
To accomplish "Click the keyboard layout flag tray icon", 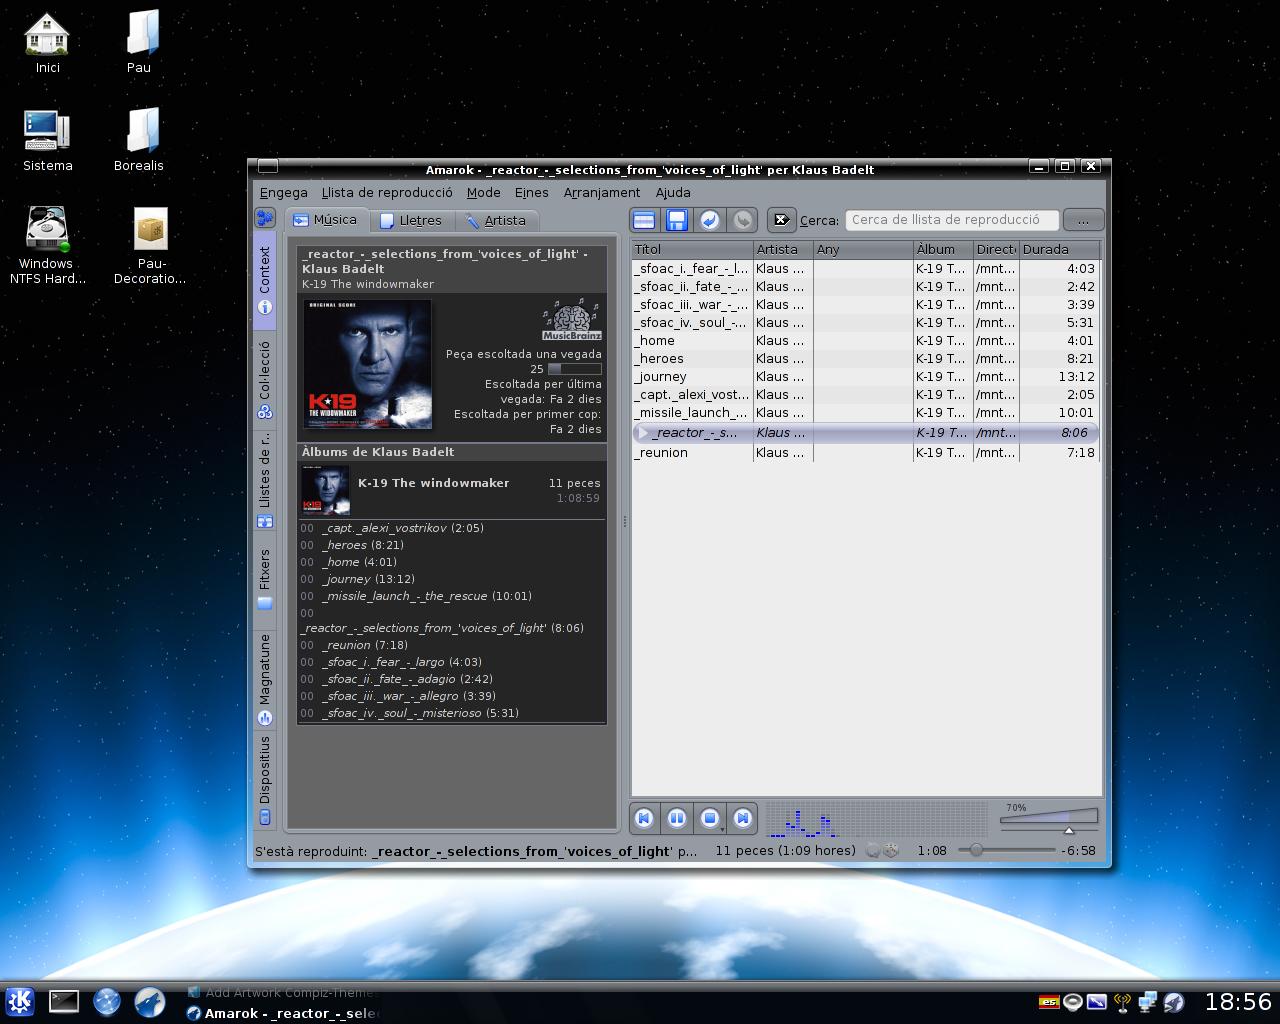I will [x=1049, y=1002].
